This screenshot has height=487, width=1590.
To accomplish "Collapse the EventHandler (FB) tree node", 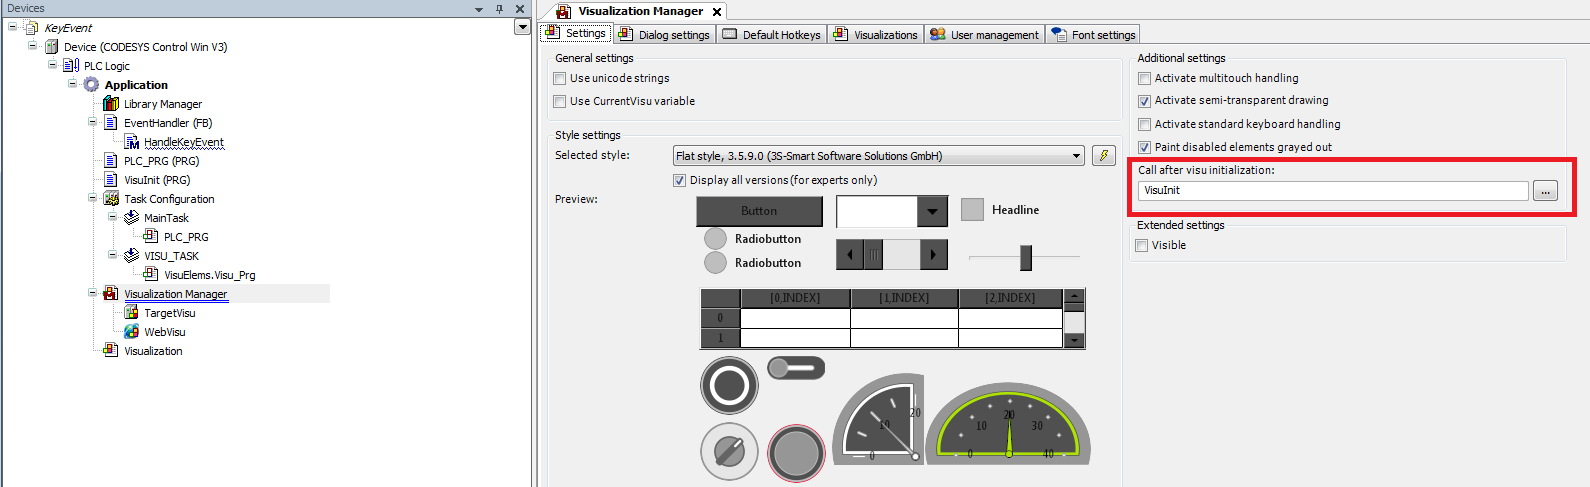I will 93,123.
